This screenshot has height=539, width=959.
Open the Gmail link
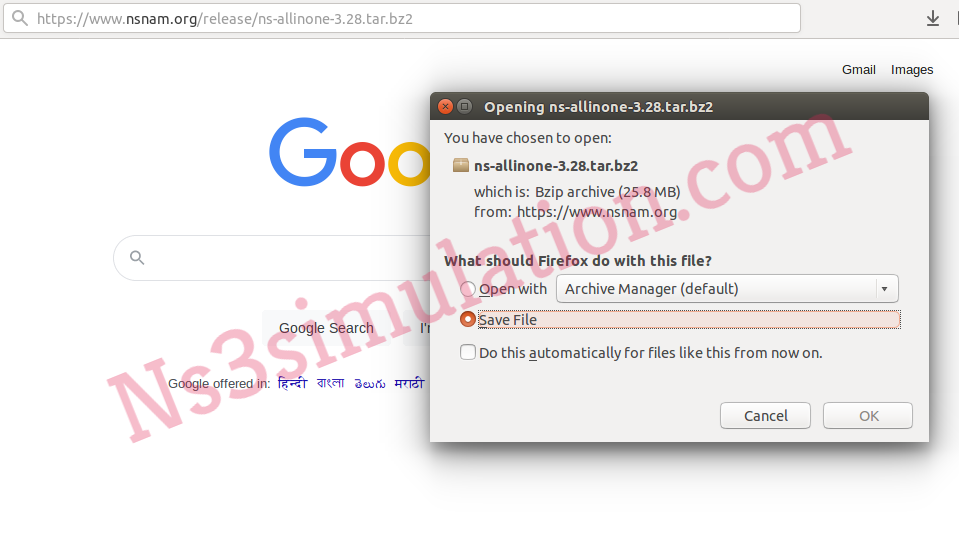[859, 70]
